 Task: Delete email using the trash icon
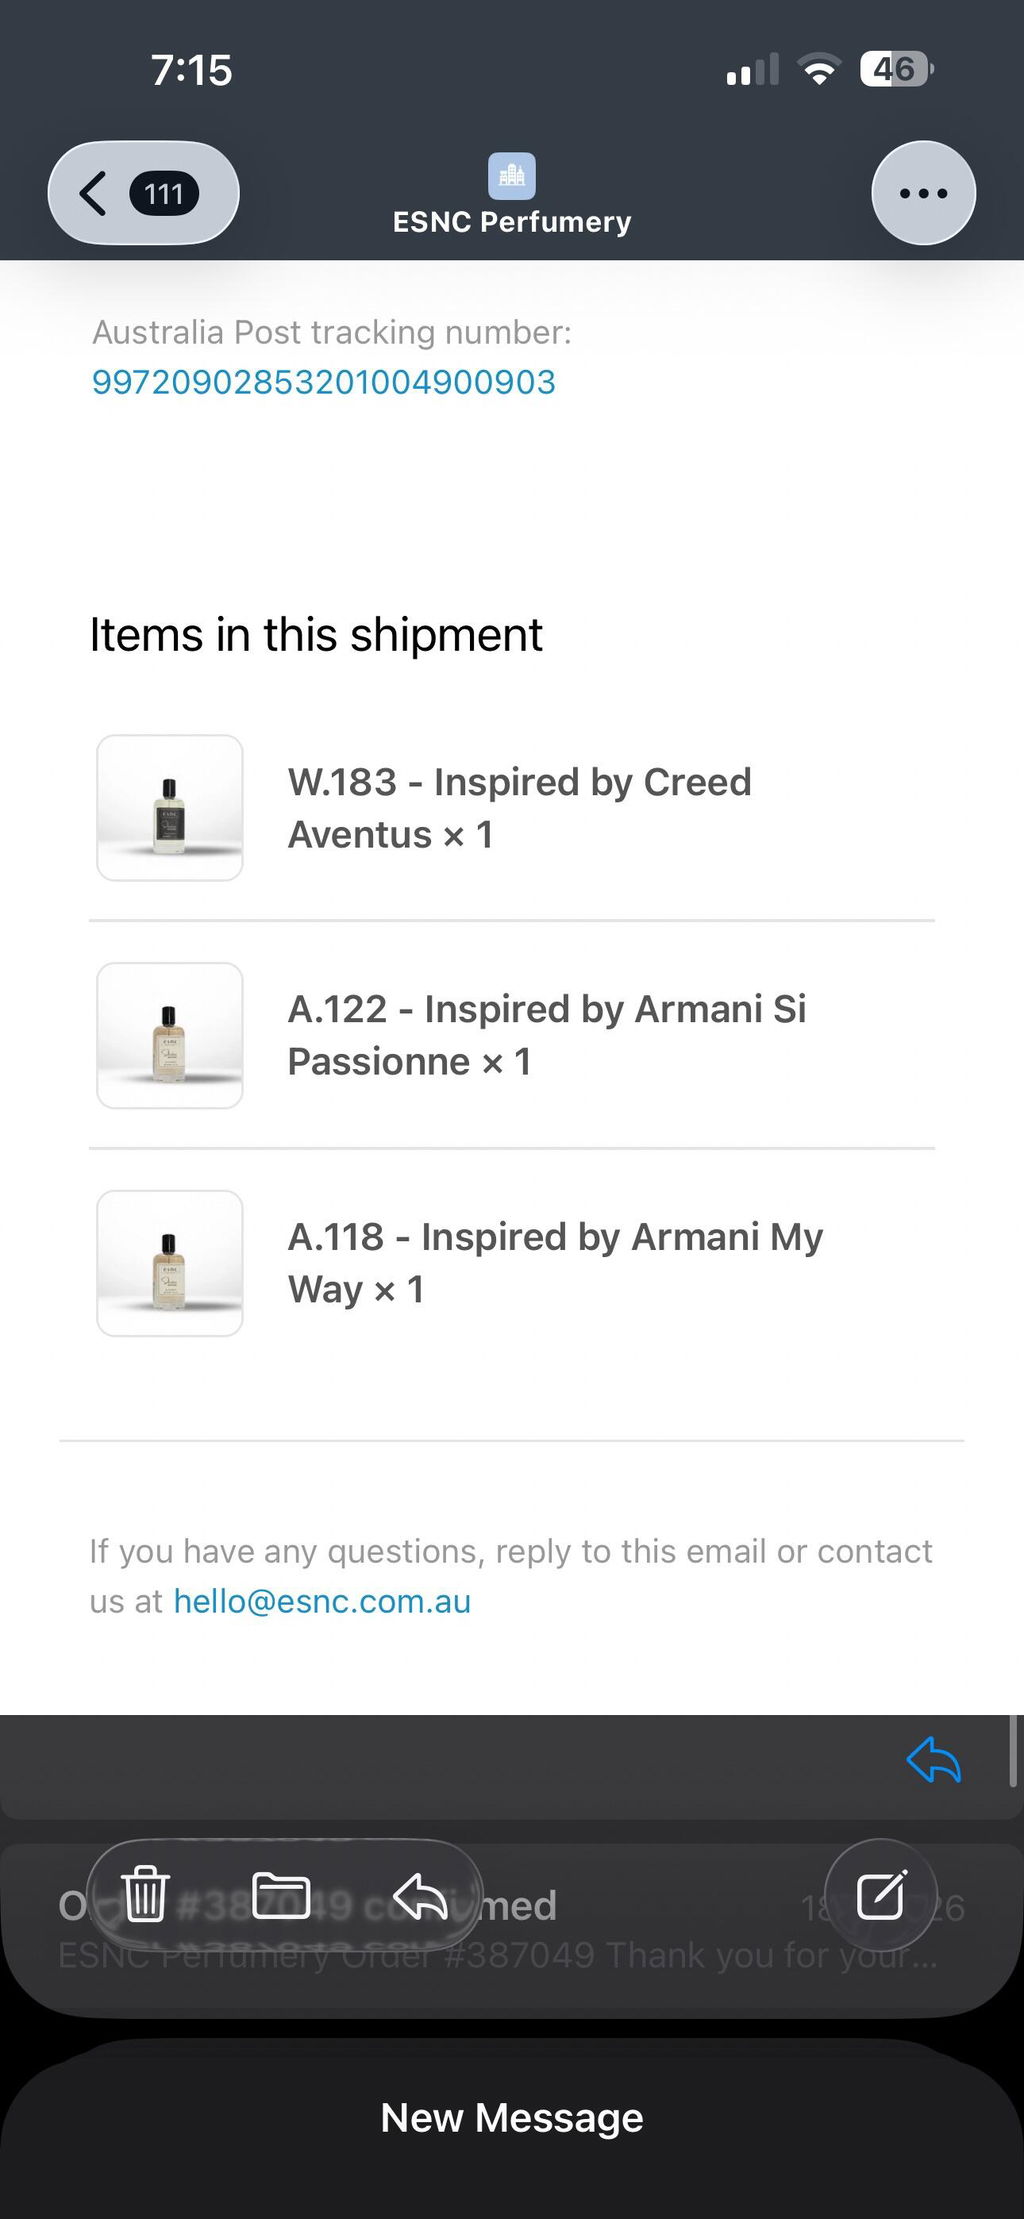(146, 1894)
